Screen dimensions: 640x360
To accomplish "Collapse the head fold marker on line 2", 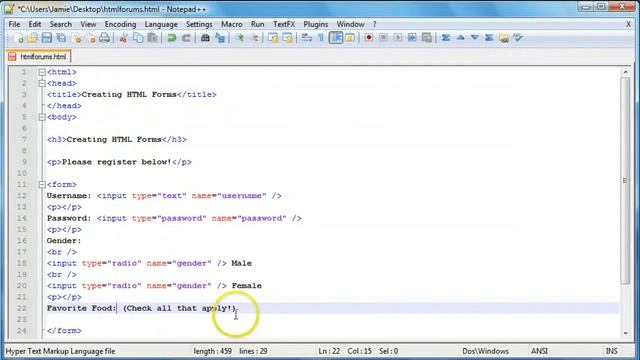I will [42, 83].
